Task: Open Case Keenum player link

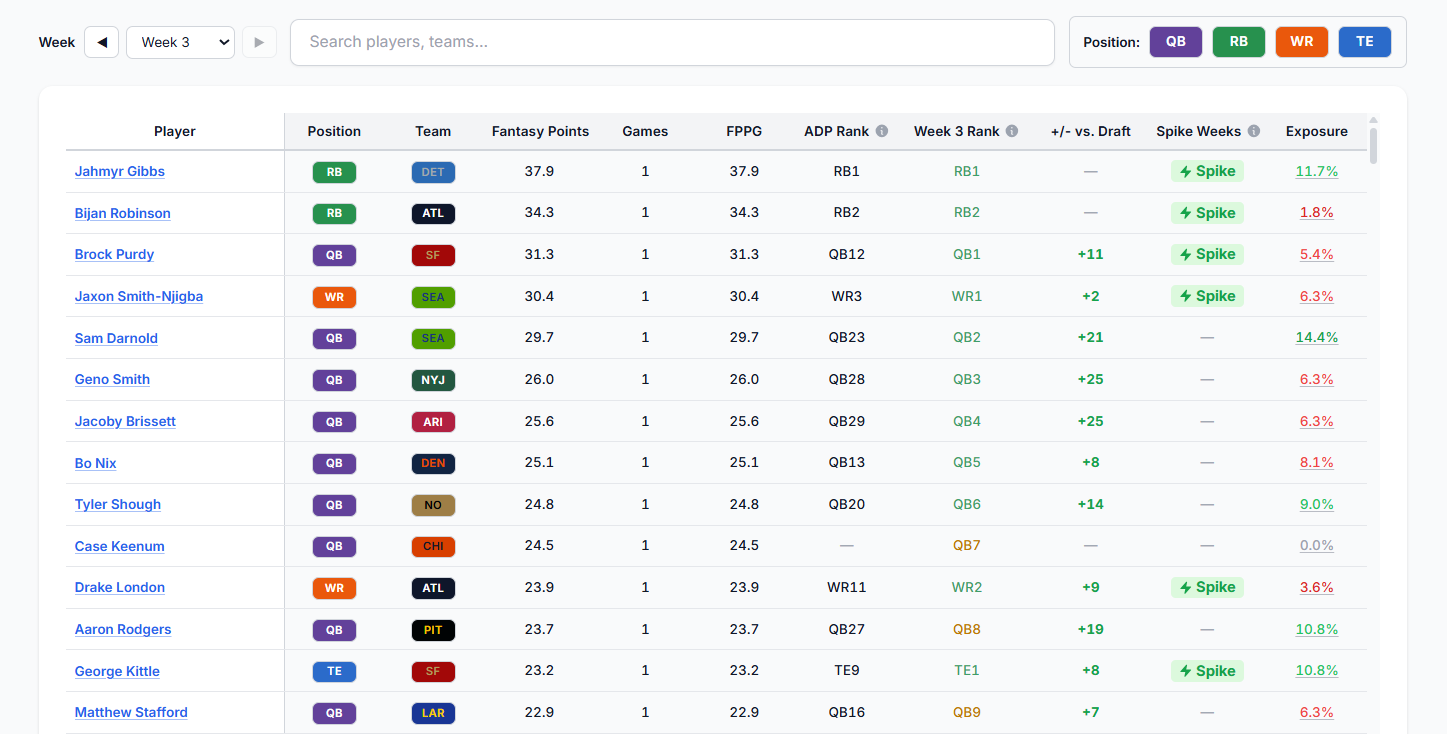Action: click(x=120, y=546)
